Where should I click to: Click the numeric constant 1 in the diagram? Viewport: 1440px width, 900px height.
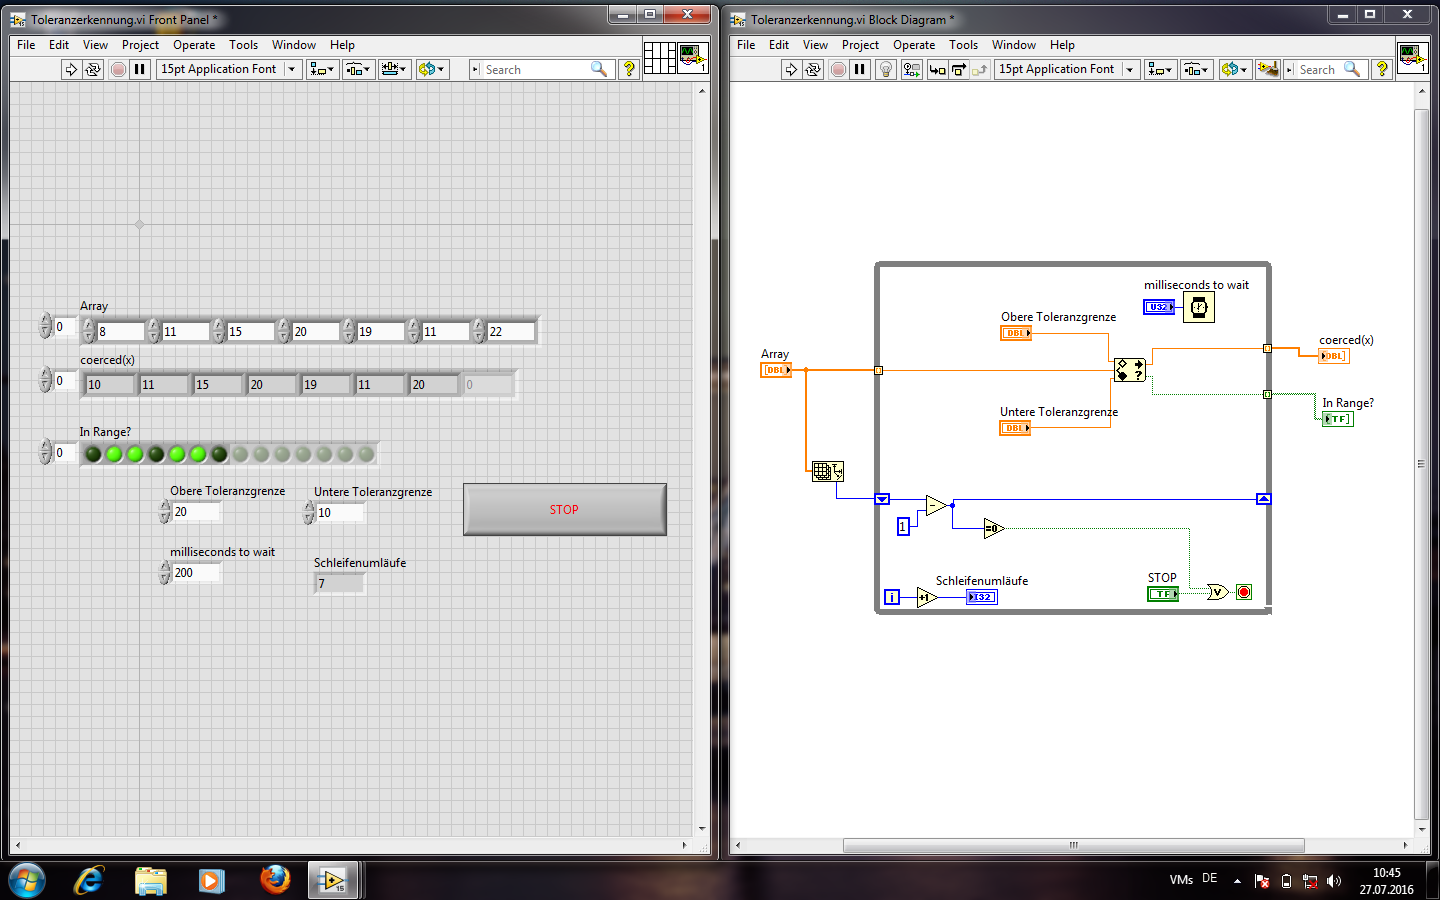click(903, 527)
